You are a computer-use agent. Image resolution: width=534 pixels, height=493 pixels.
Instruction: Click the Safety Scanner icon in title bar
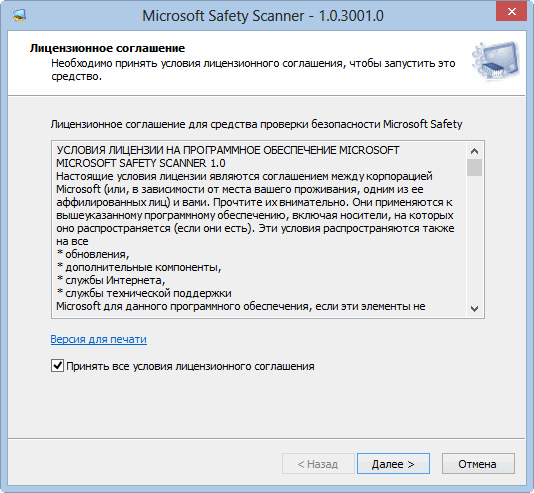[x=18, y=15]
